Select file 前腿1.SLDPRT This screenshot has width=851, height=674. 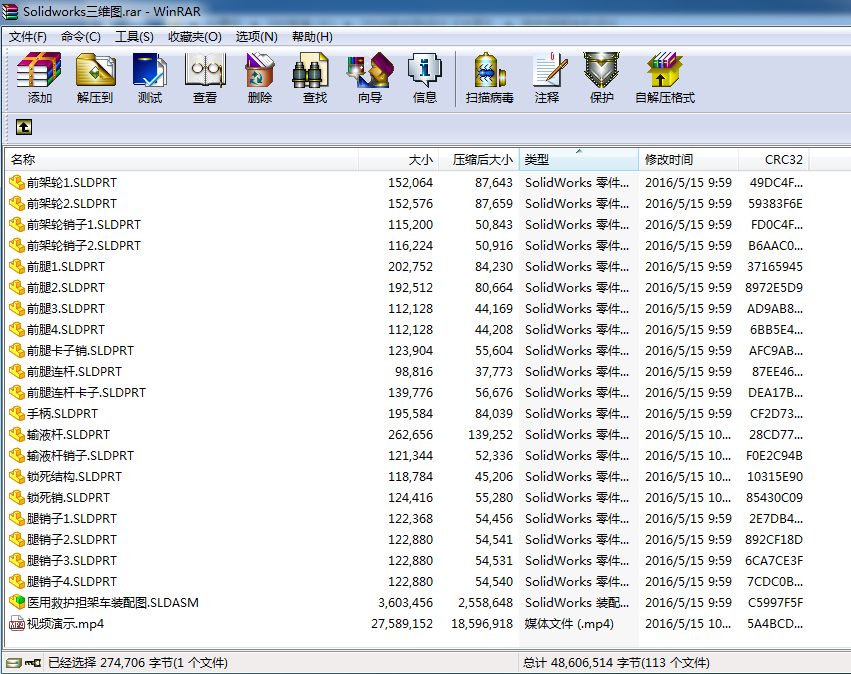(66, 267)
